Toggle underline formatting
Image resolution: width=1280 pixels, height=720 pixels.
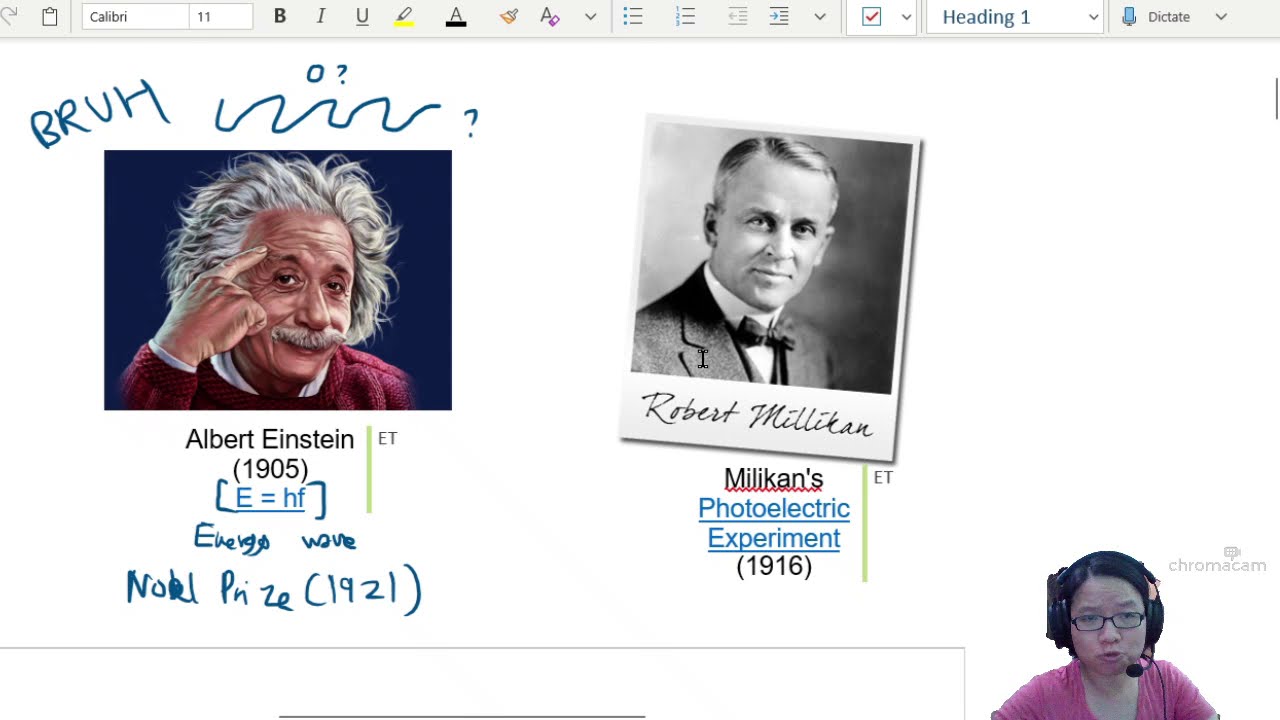(x=362, y=16)
